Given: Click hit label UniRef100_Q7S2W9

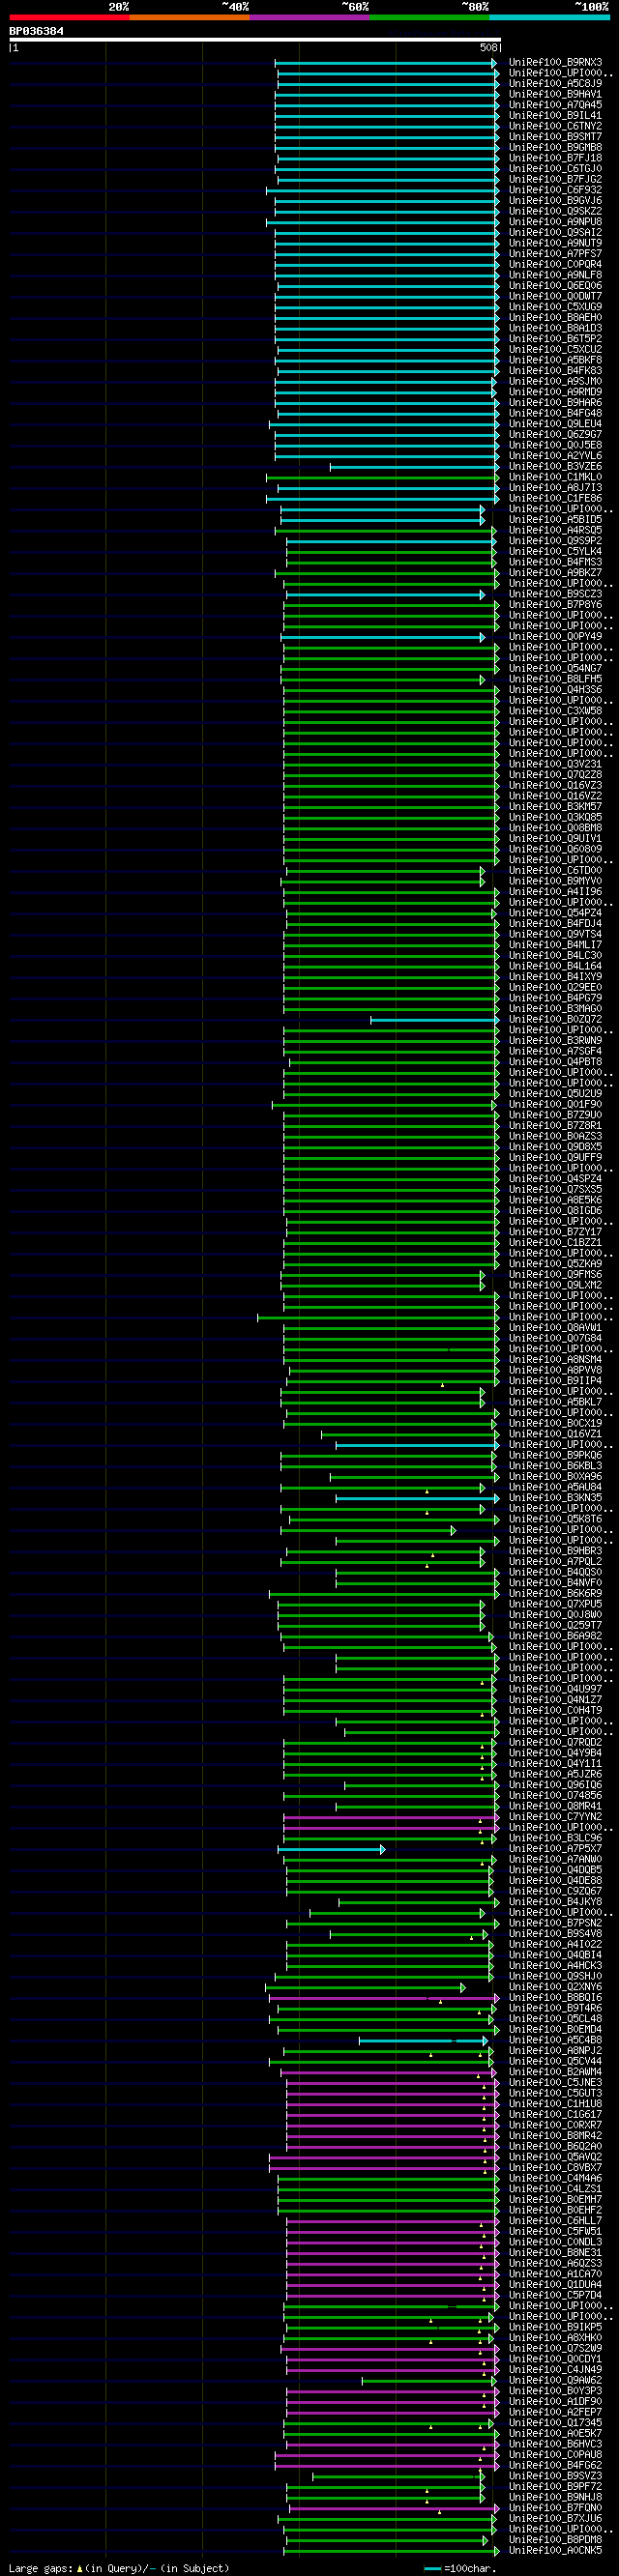Looking at the screenshot, I should (555, 2349).
